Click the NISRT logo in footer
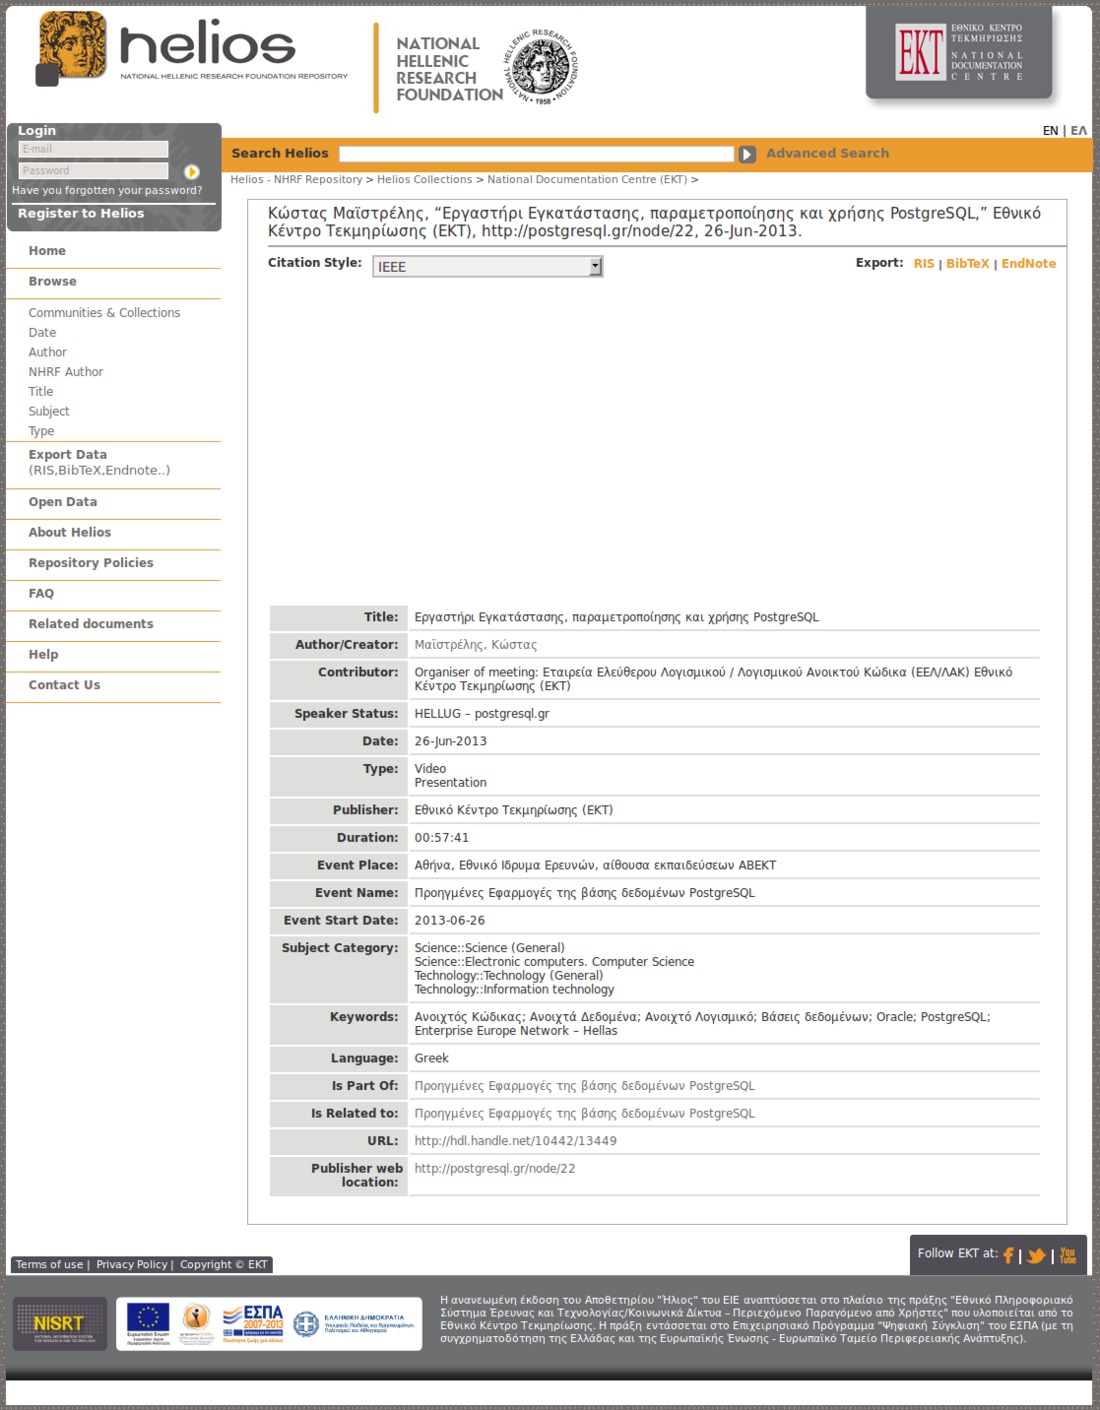This screenshot has width=1100, height=1410. [59, 1324]
